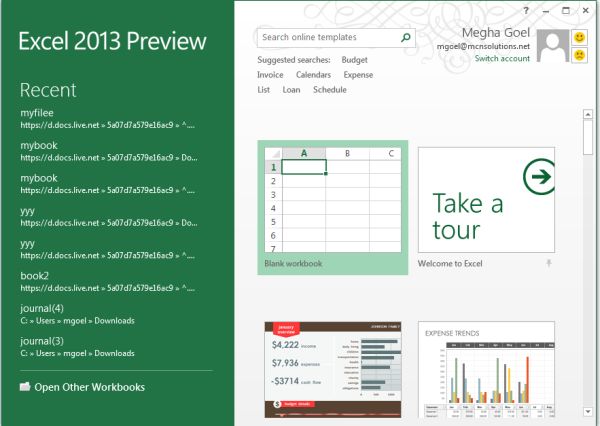Screen dimensions: 600x426
Task: Select the Expense suggested search
Action: tap(358, 75)
